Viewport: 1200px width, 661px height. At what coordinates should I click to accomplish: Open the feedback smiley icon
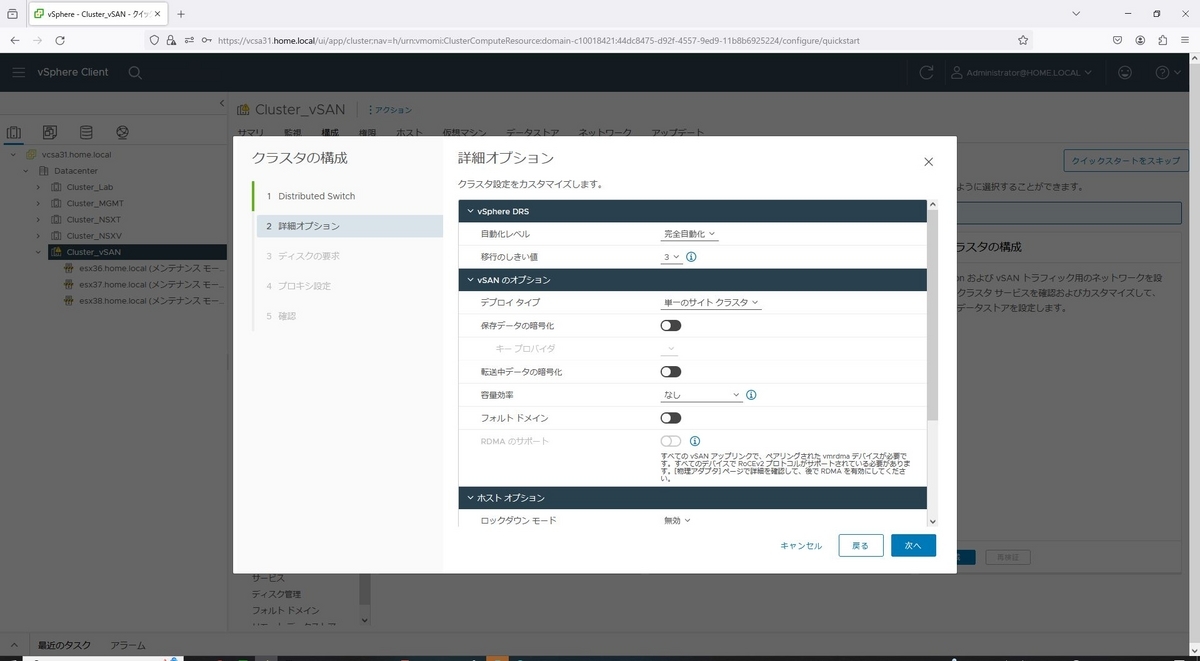click(1126, 72)
